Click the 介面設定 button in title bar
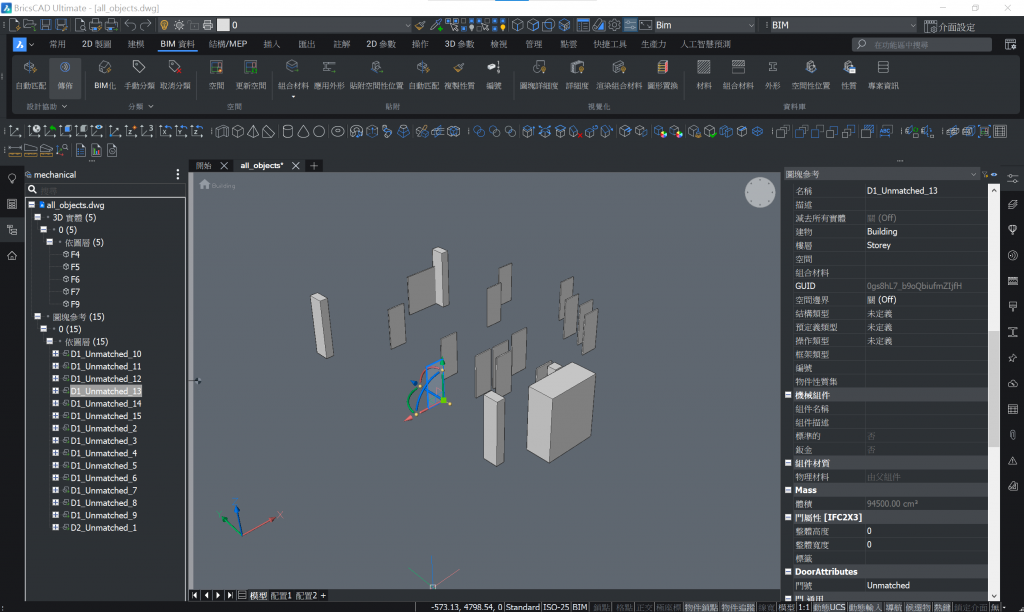 (x=950, y=26)
